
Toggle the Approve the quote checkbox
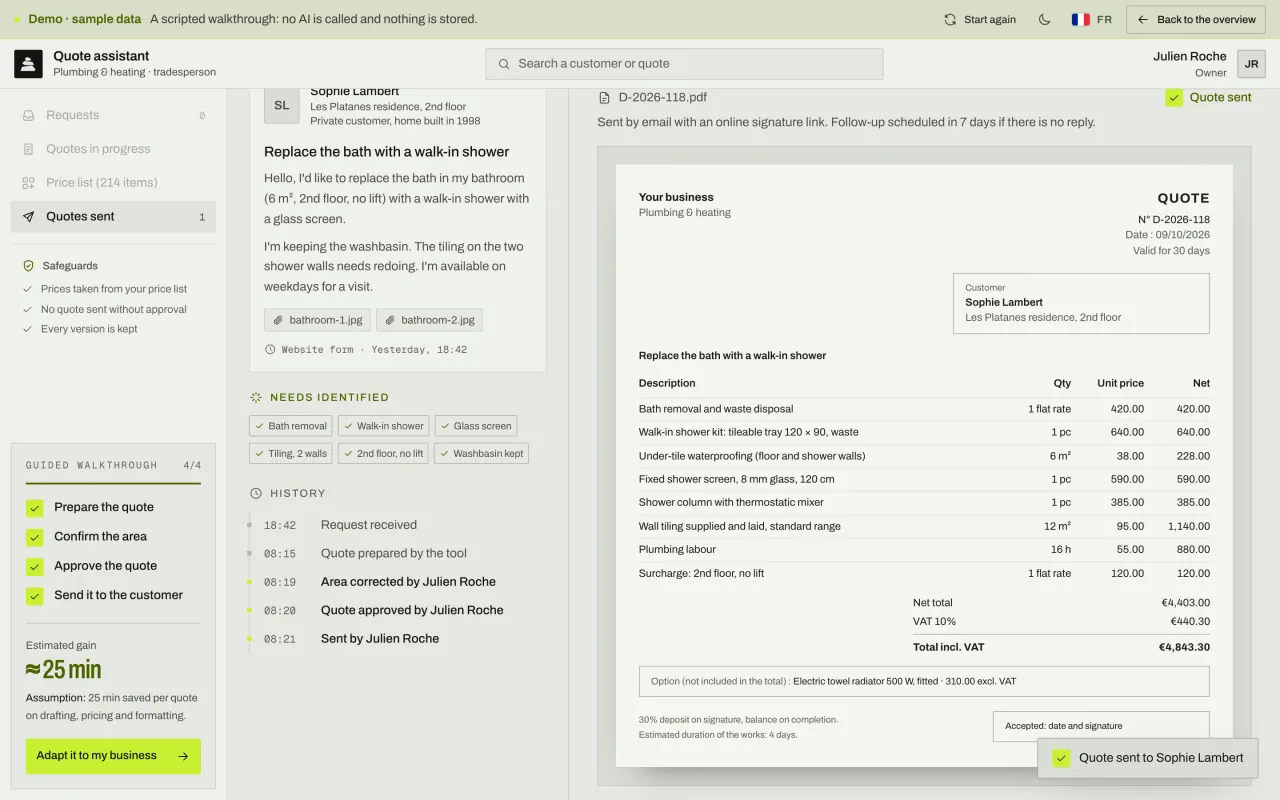coord(35,566)
